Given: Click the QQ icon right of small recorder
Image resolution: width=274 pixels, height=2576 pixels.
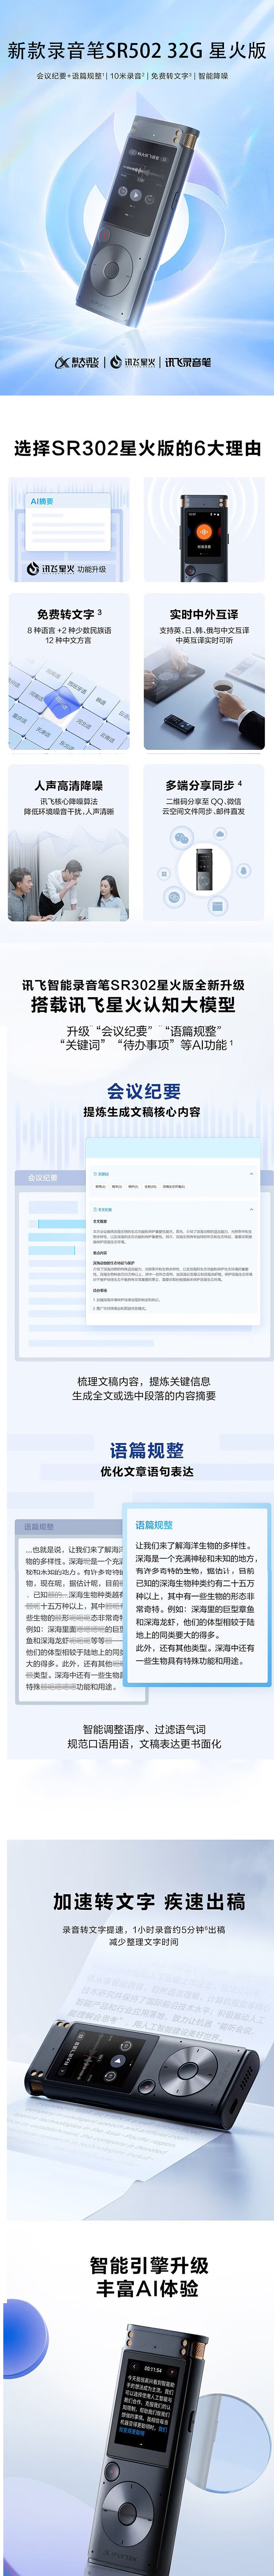Looking at the screenshot, I should click(243, 870).
